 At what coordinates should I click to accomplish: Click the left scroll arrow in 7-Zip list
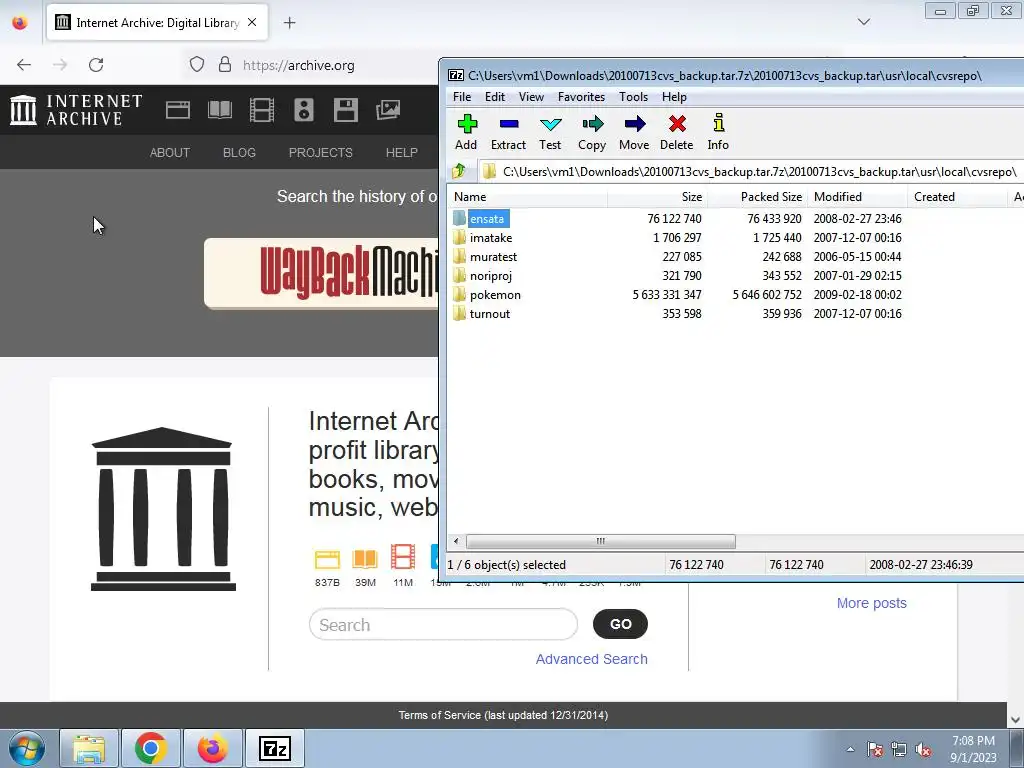click(456, 541)
